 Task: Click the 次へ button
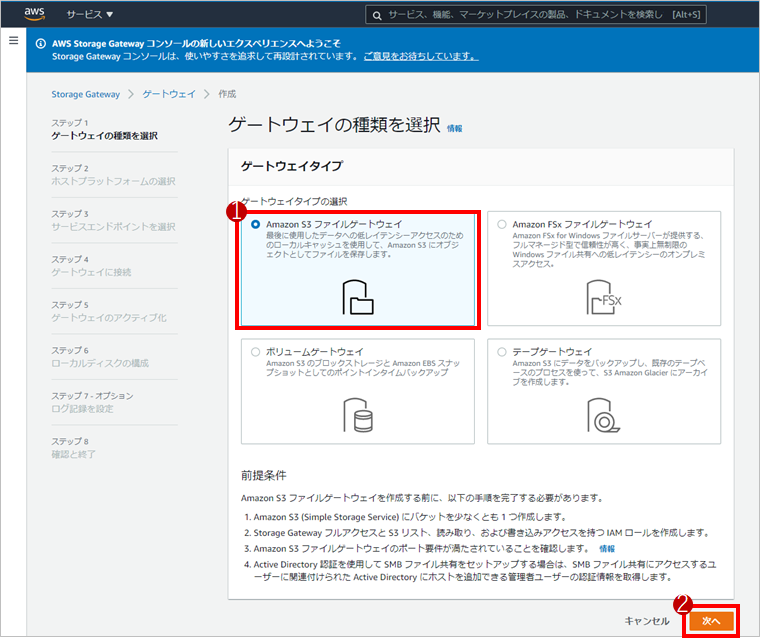(711, 621)
